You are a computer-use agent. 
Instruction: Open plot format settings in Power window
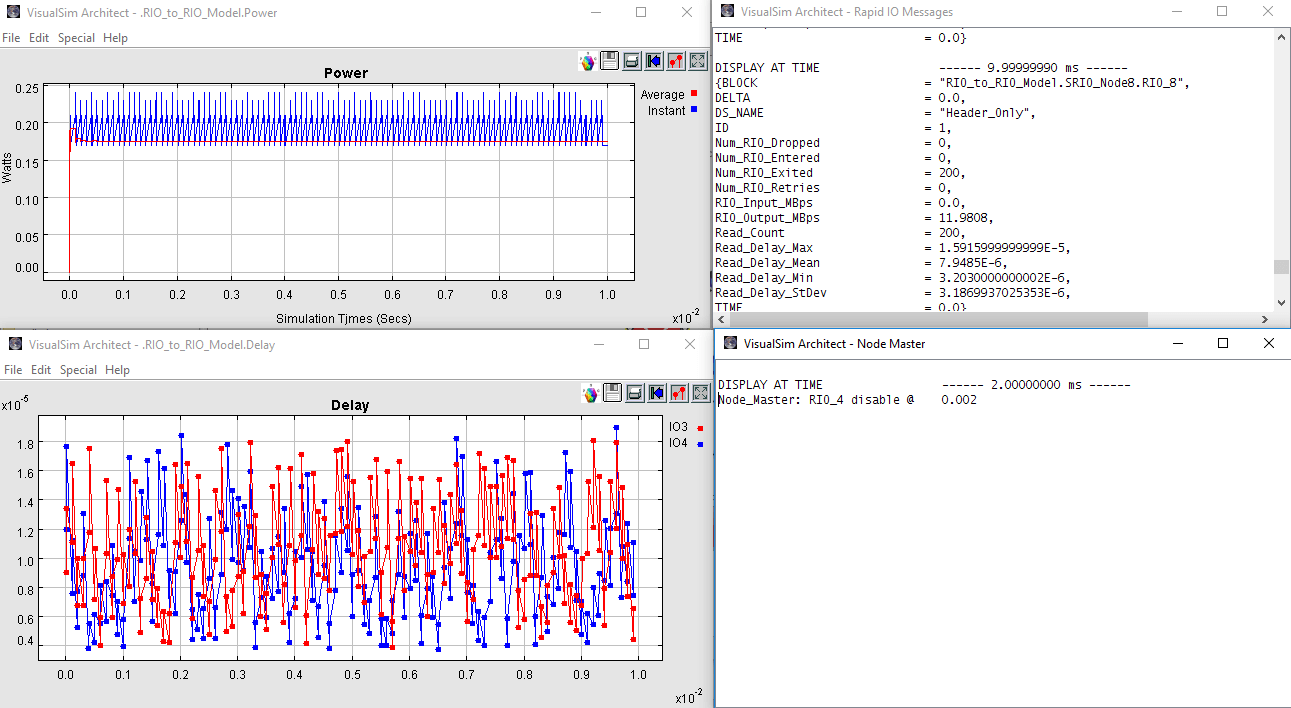coord(676,61)
